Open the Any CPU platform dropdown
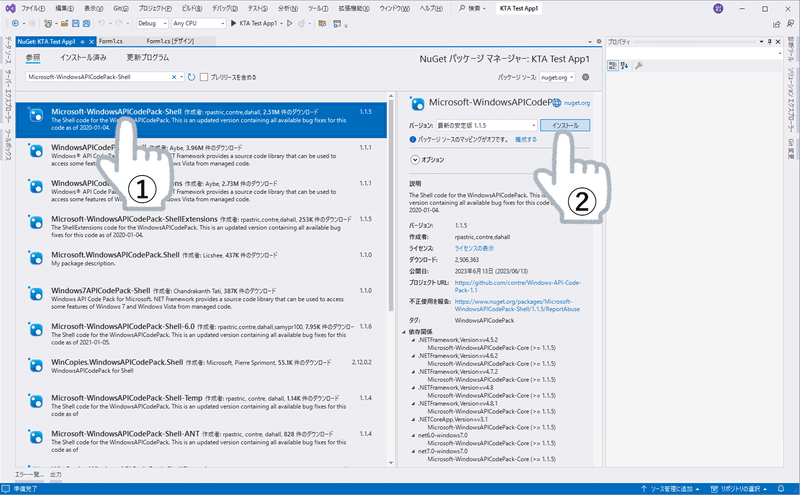This screenshot has height=495, width=800. (x=198, y=23)
